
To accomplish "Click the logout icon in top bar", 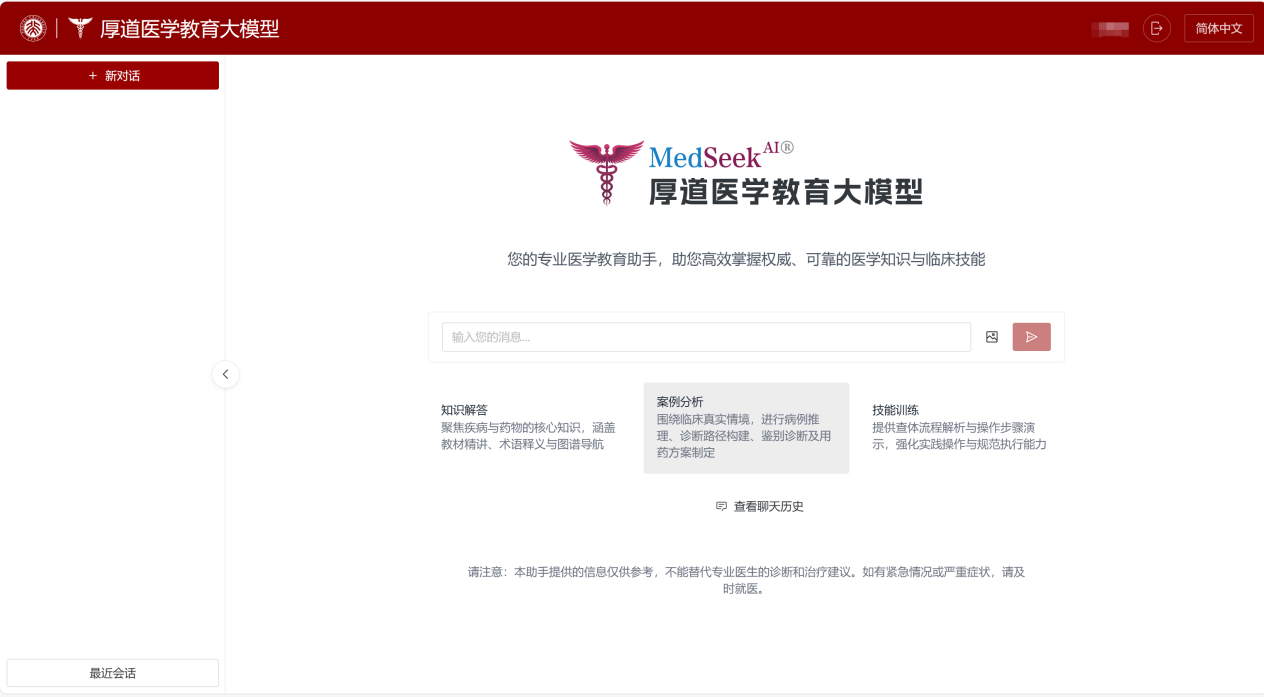I will coord(1157,28).
